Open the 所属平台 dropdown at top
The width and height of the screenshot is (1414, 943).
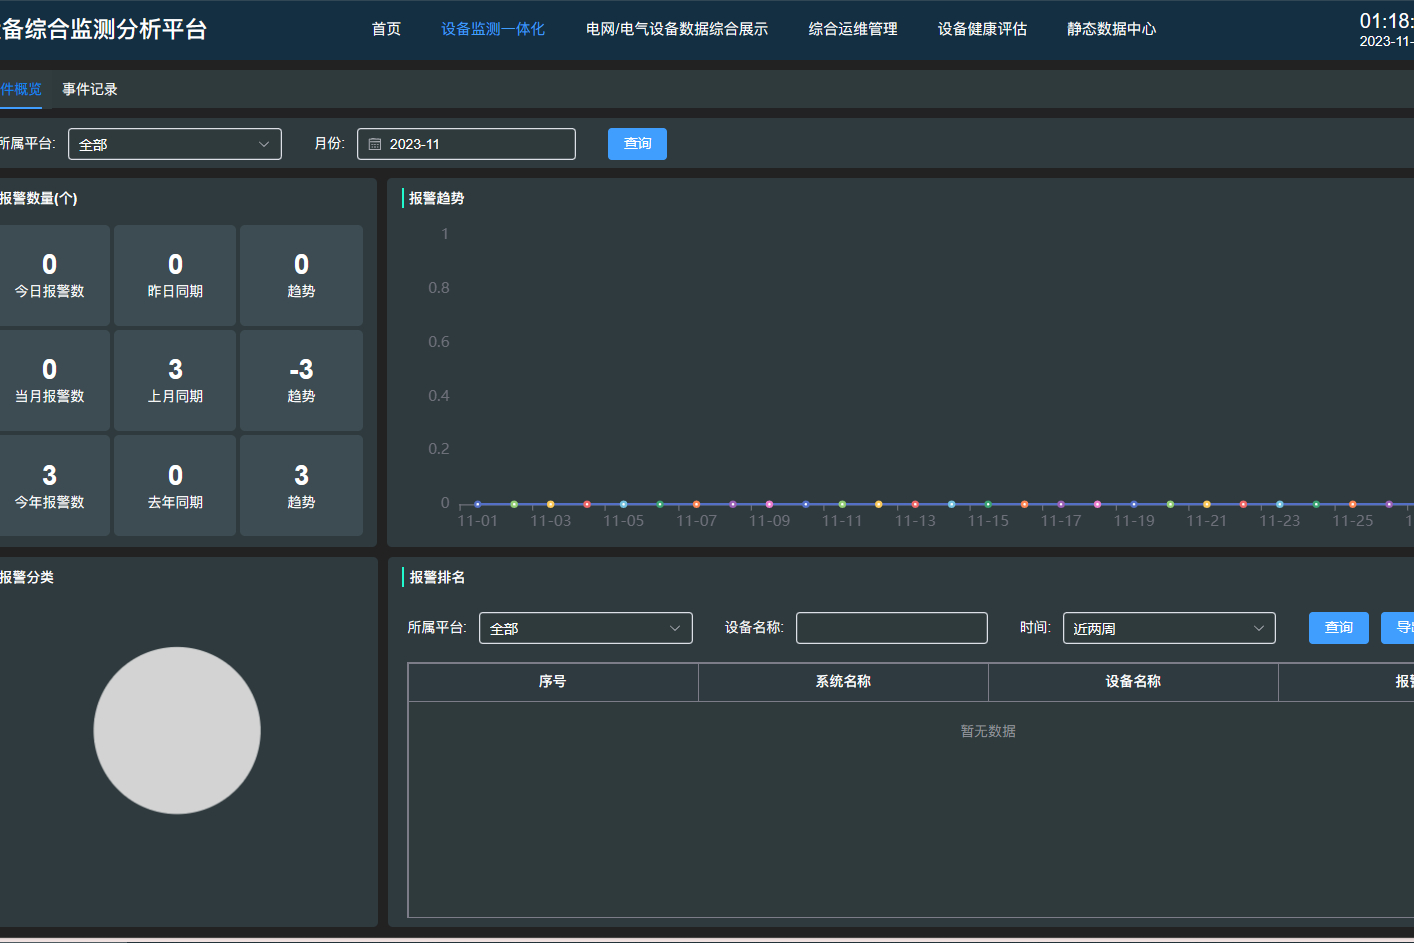(x=175, y=144)
